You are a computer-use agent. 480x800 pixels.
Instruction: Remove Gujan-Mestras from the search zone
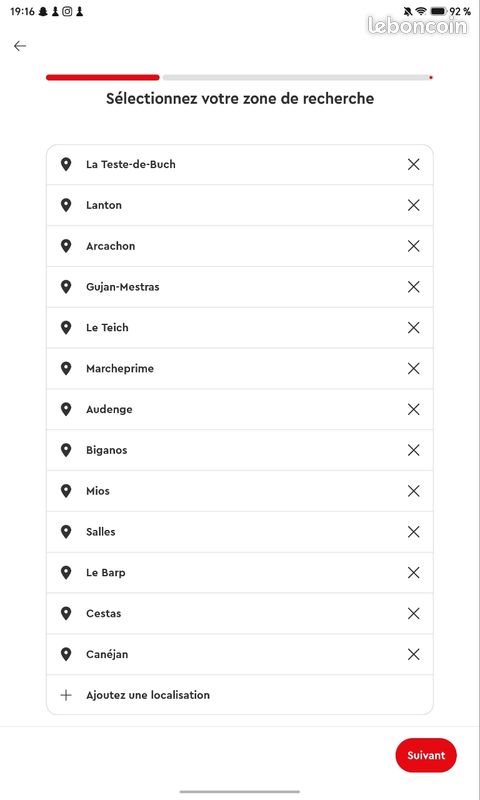(413, 287)
